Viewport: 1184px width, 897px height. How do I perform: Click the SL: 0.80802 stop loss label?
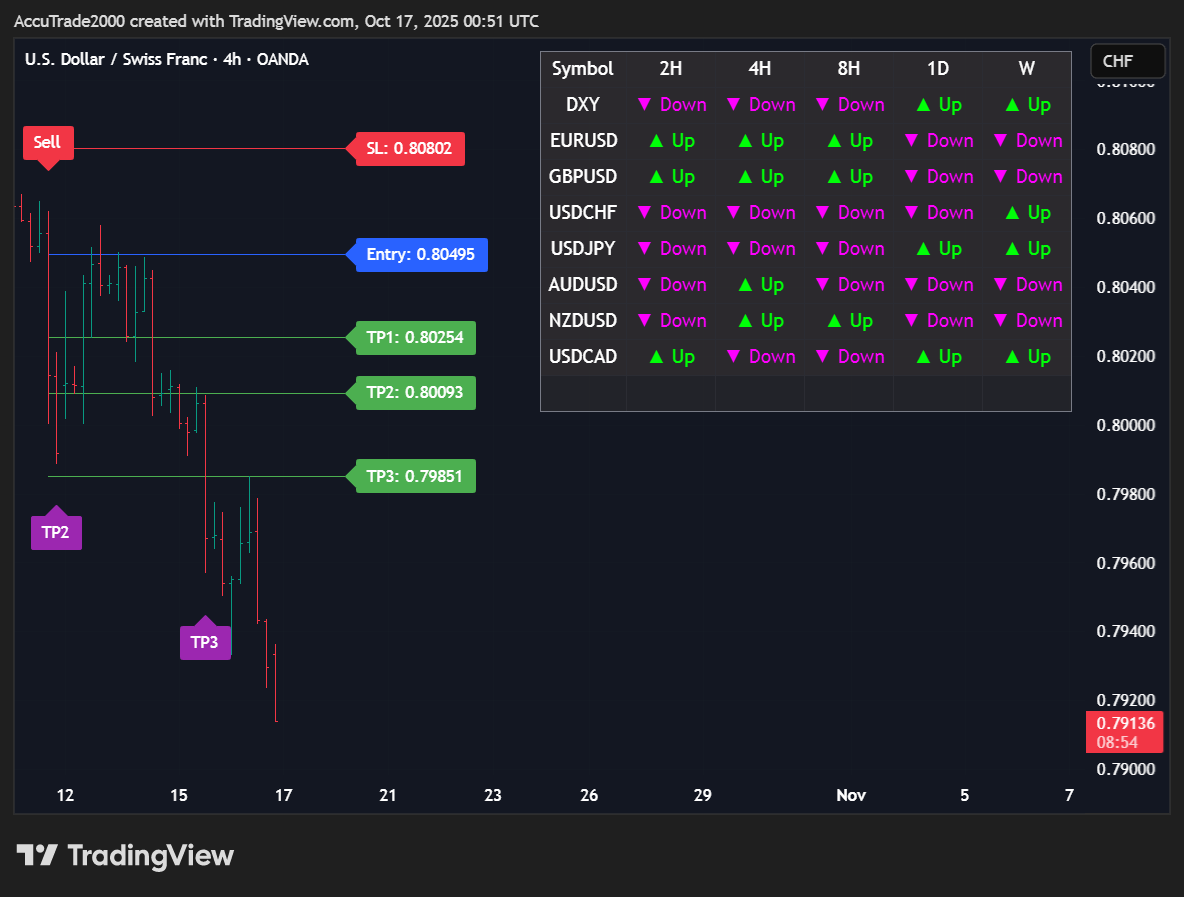pos(409,149)
